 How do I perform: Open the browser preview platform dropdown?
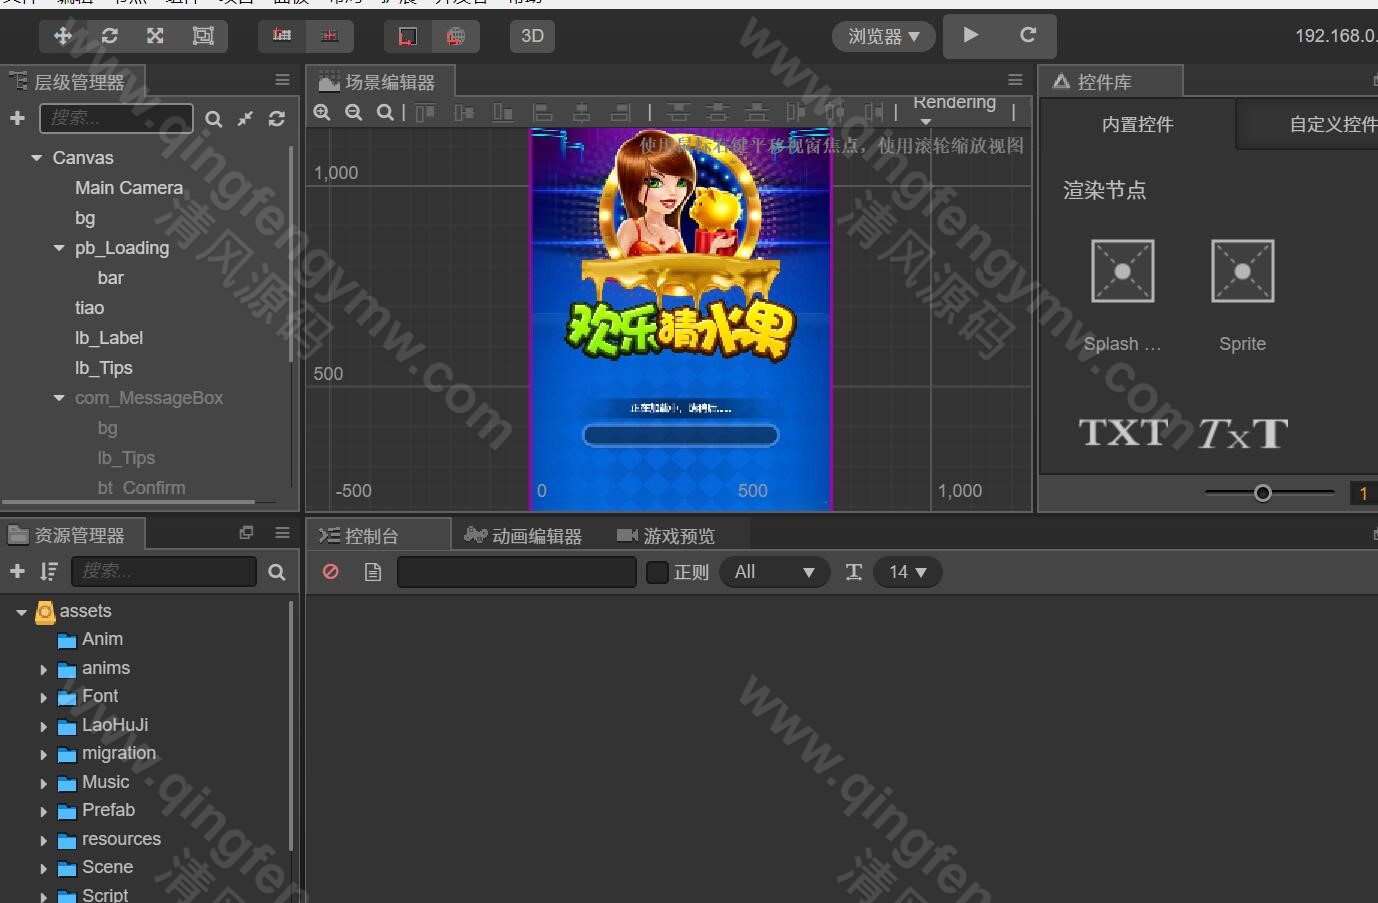point(884,36)
